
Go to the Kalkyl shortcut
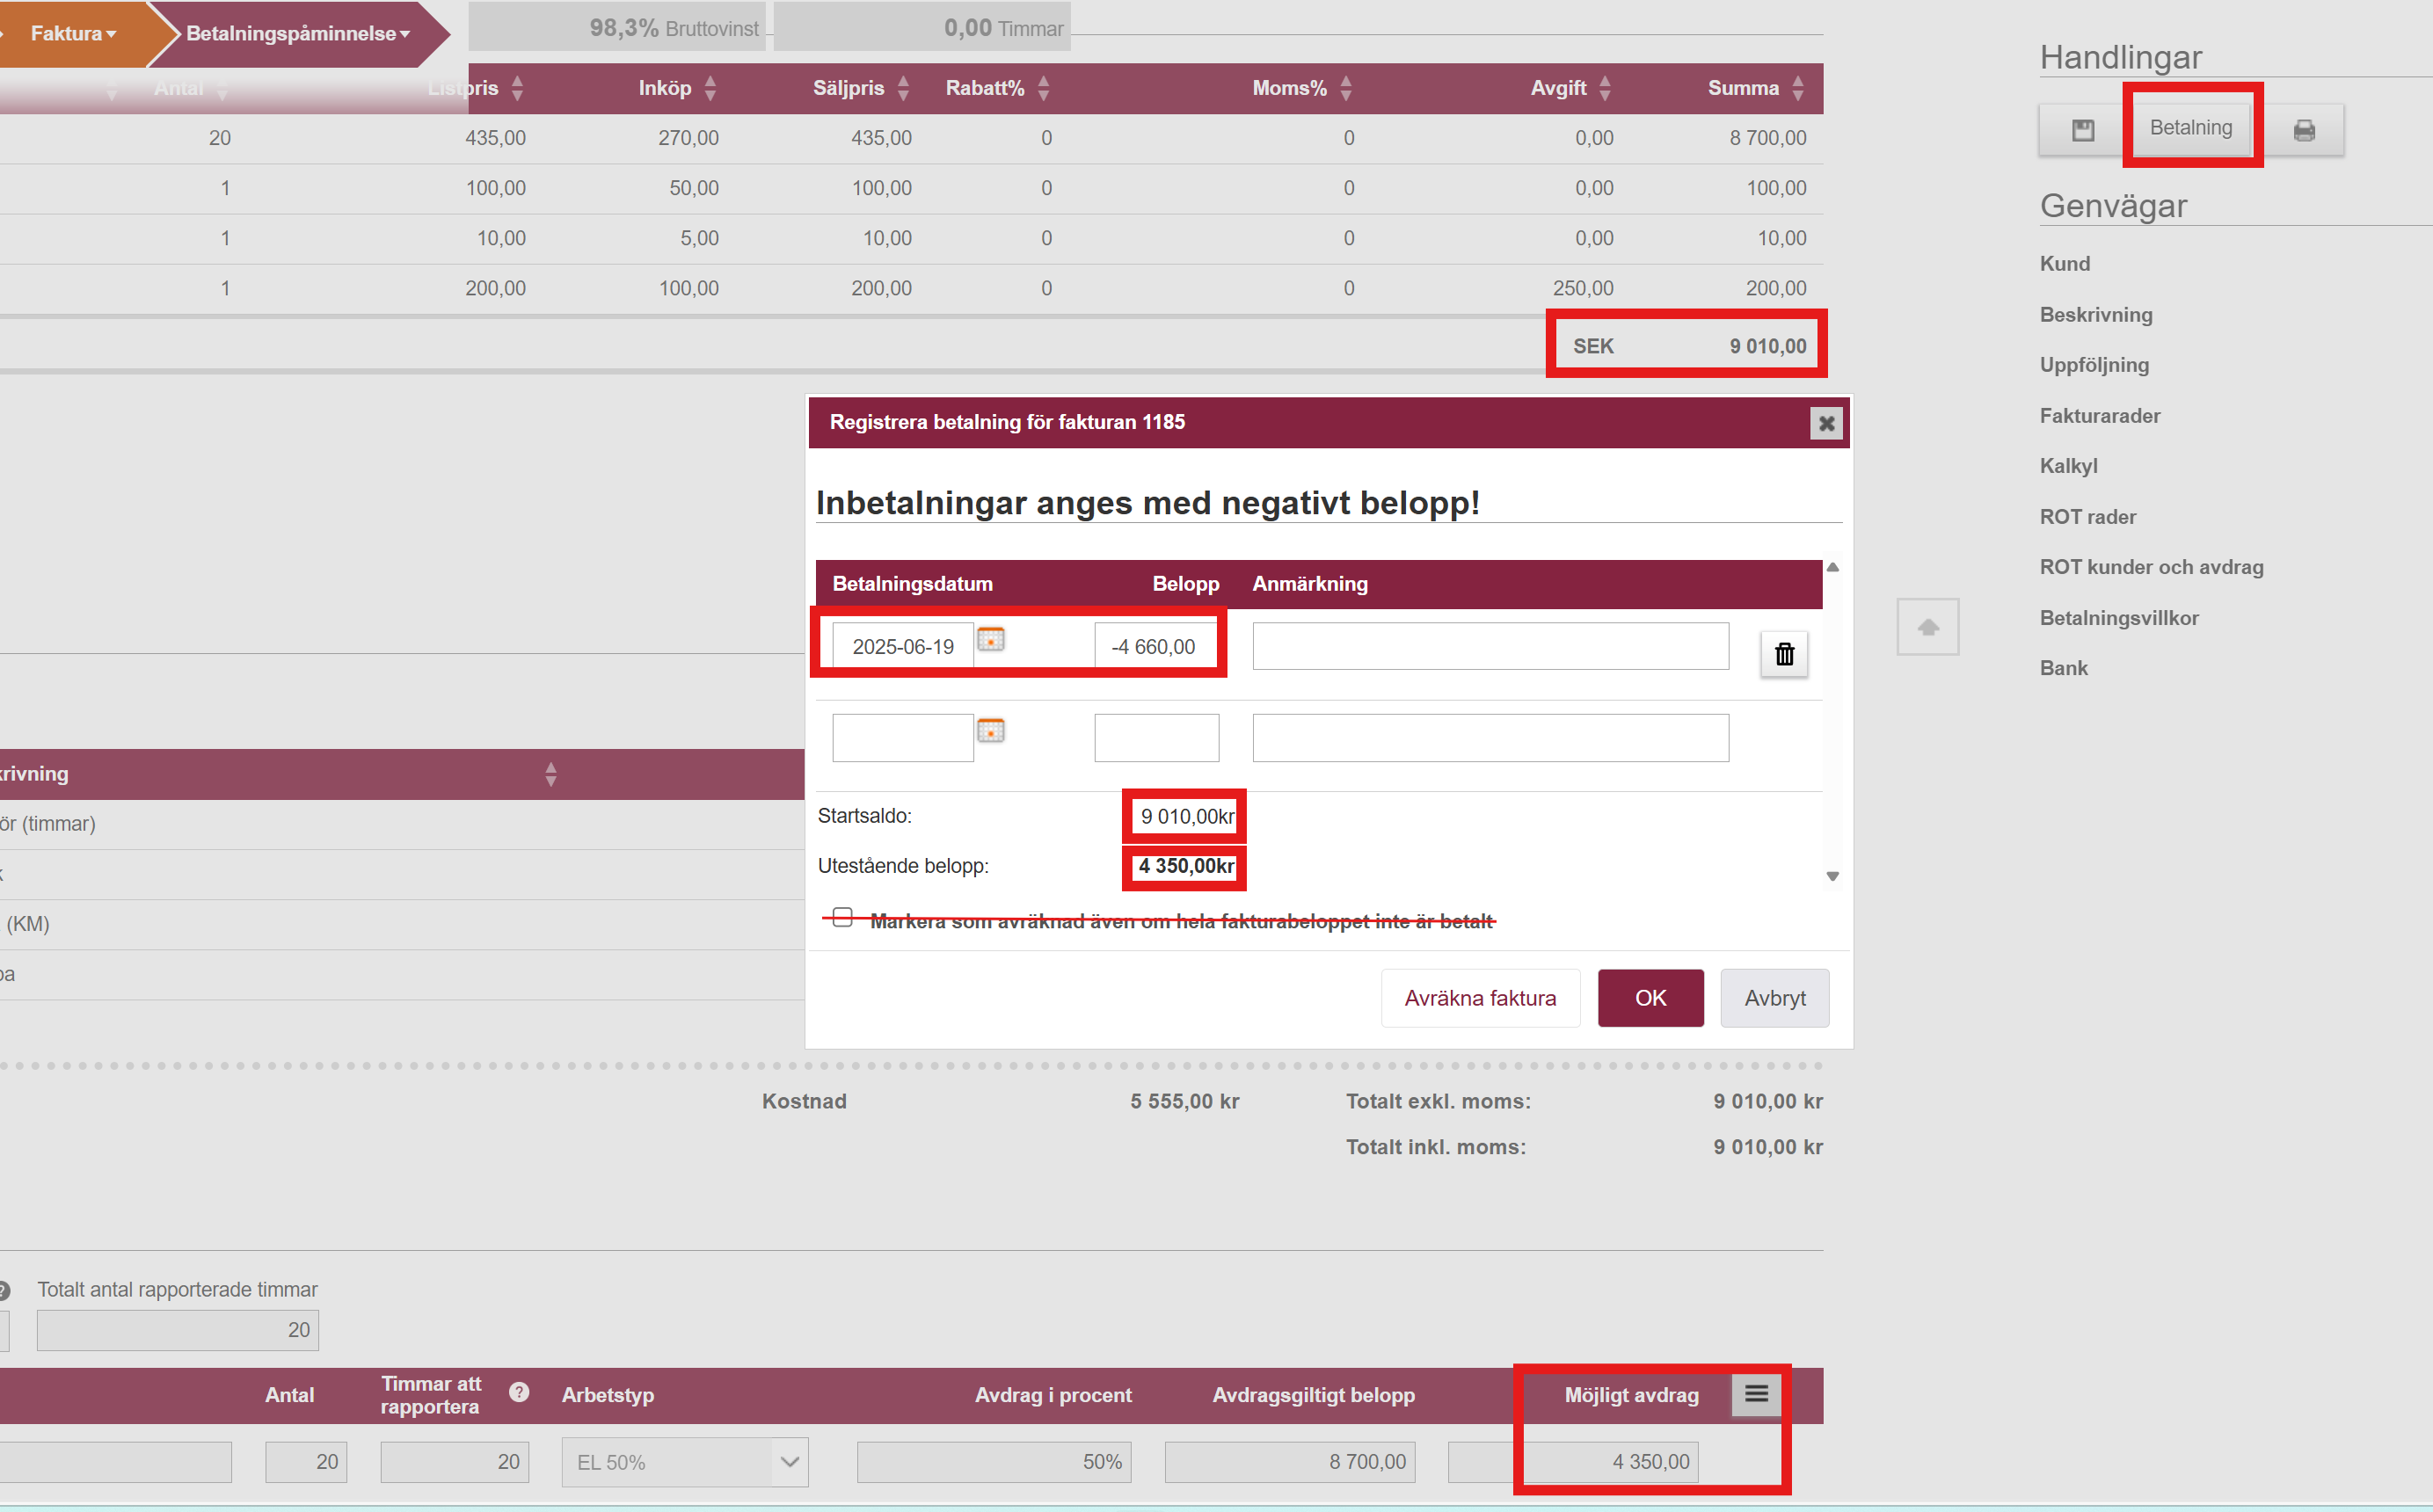pos(2068,466)
